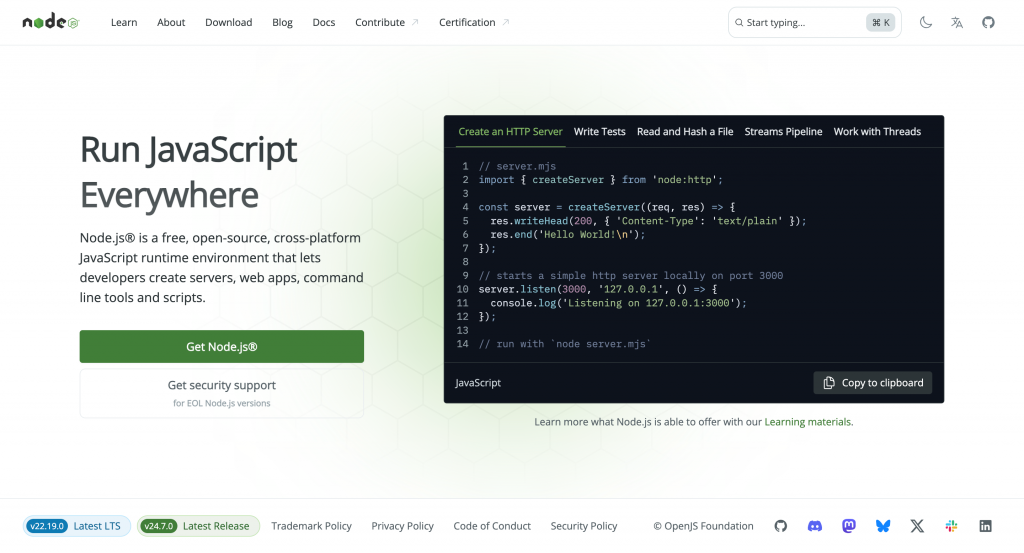1024x553 pixels.
Task: Open the Streams Pipeline tab
Action: [x=783, y=131]
